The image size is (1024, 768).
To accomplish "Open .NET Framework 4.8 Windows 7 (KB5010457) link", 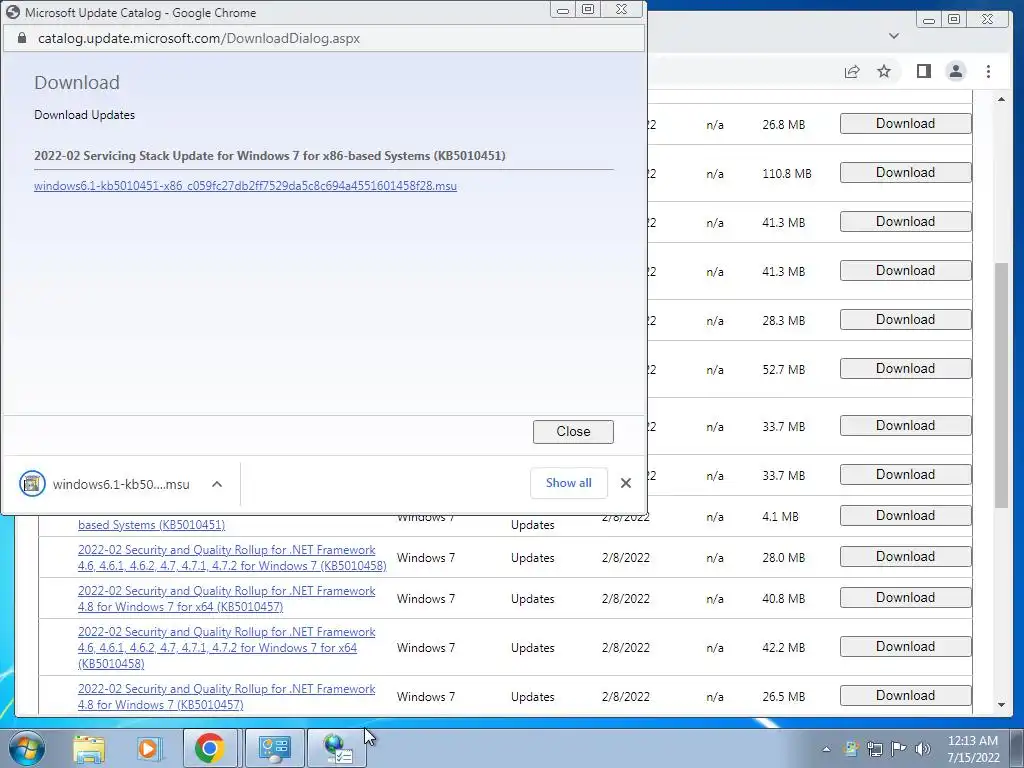I will (227, 697).
